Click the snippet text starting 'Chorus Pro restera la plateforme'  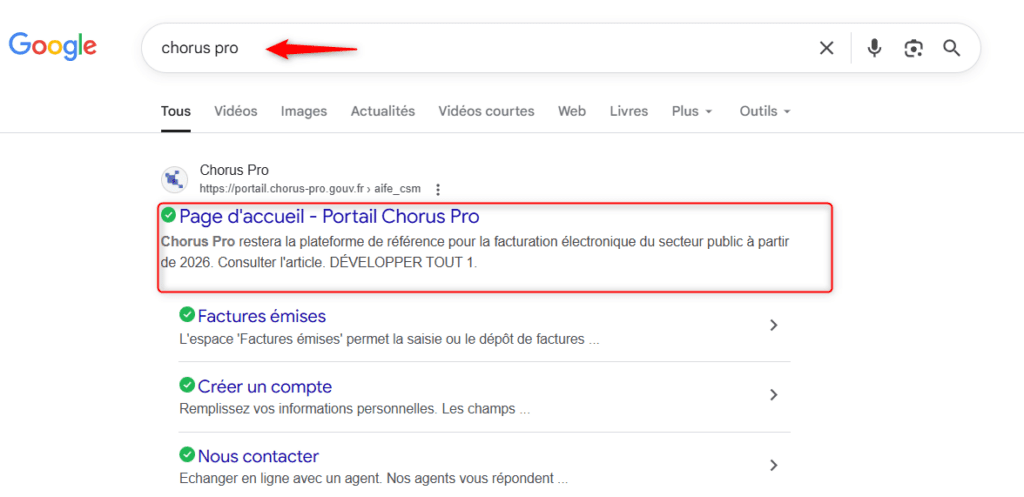[x=475, y=253]
